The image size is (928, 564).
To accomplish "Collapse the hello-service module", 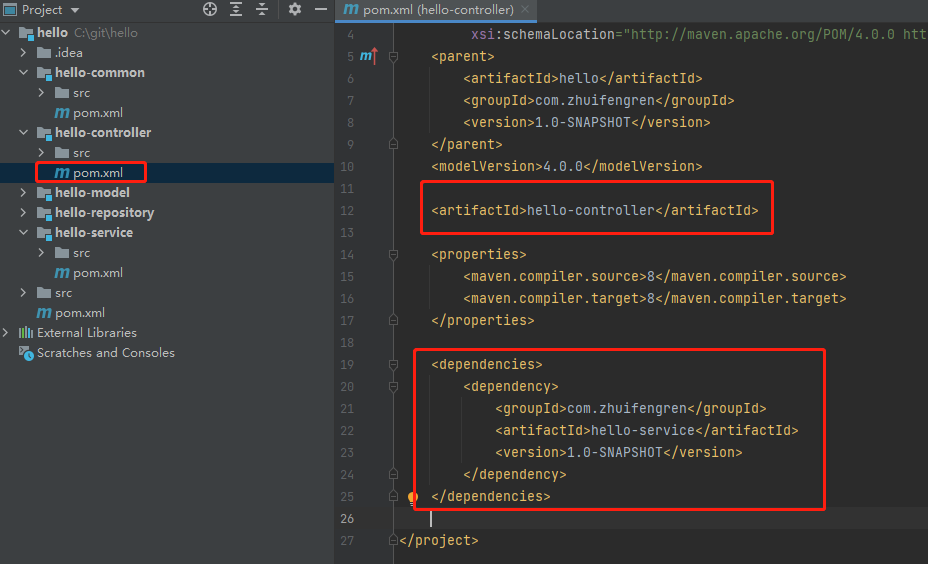I will pyautogui.click(x=24, y=233).
